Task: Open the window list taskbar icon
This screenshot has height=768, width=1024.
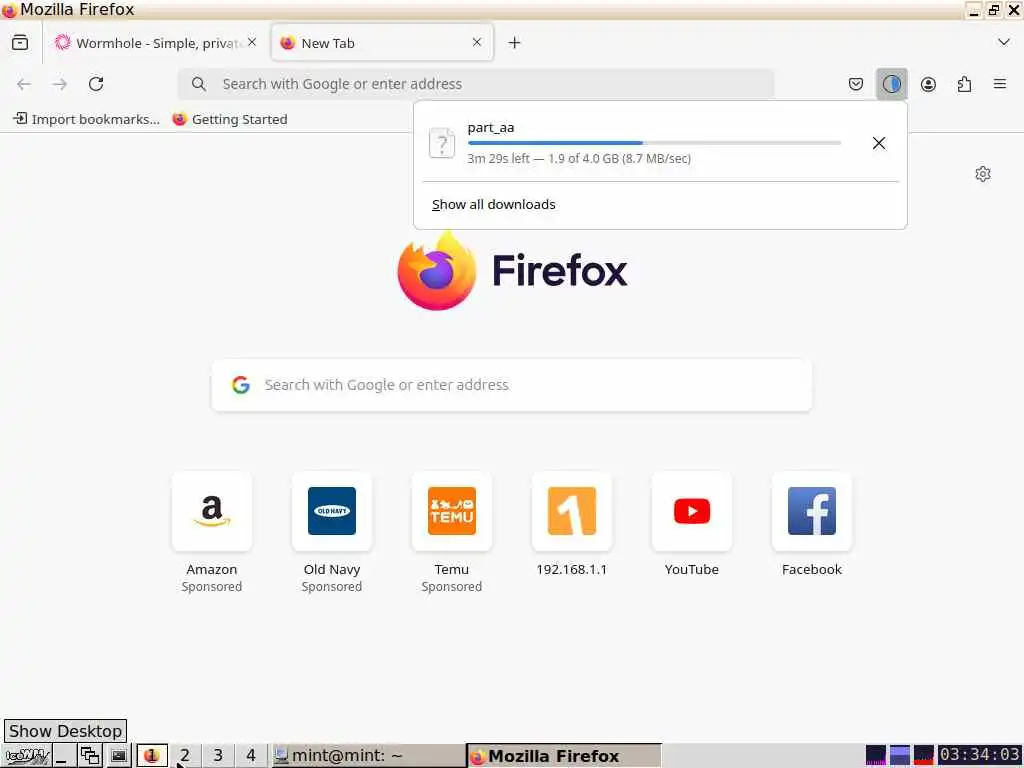Action: pyautogui.click(x=90, y=756)
